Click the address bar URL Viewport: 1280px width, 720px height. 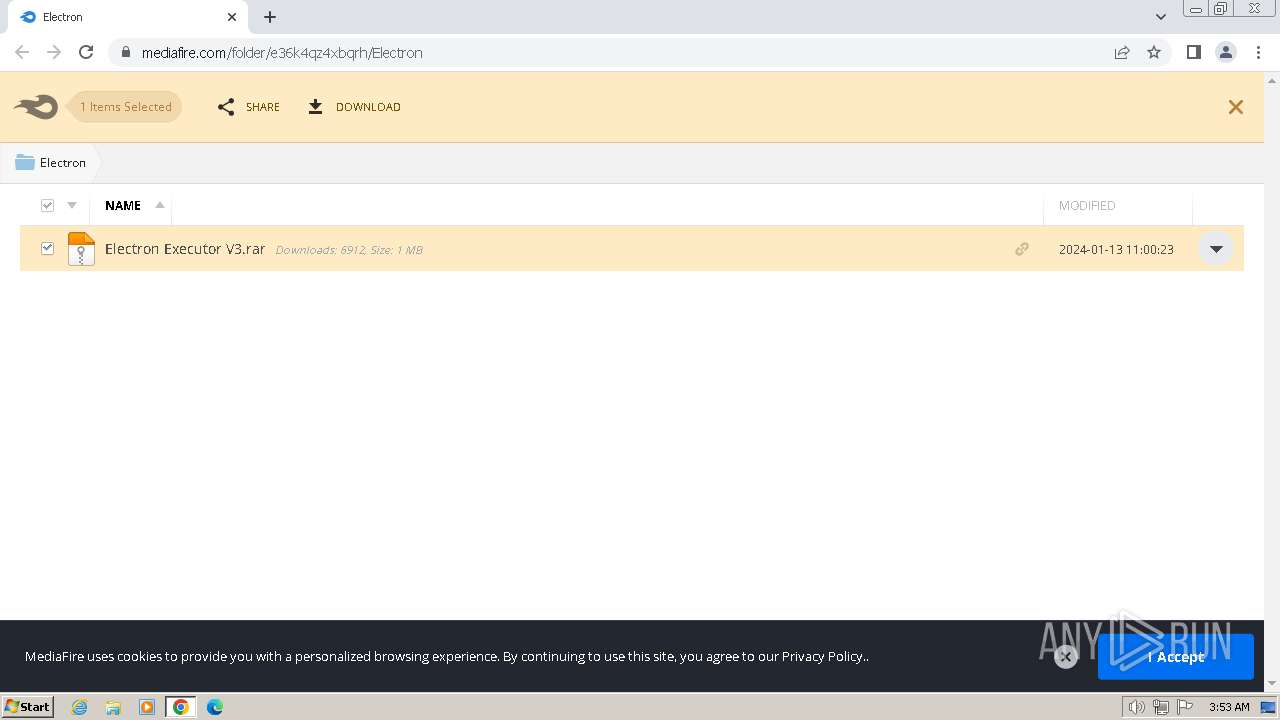pyautogui.click(x=282, y=53)
